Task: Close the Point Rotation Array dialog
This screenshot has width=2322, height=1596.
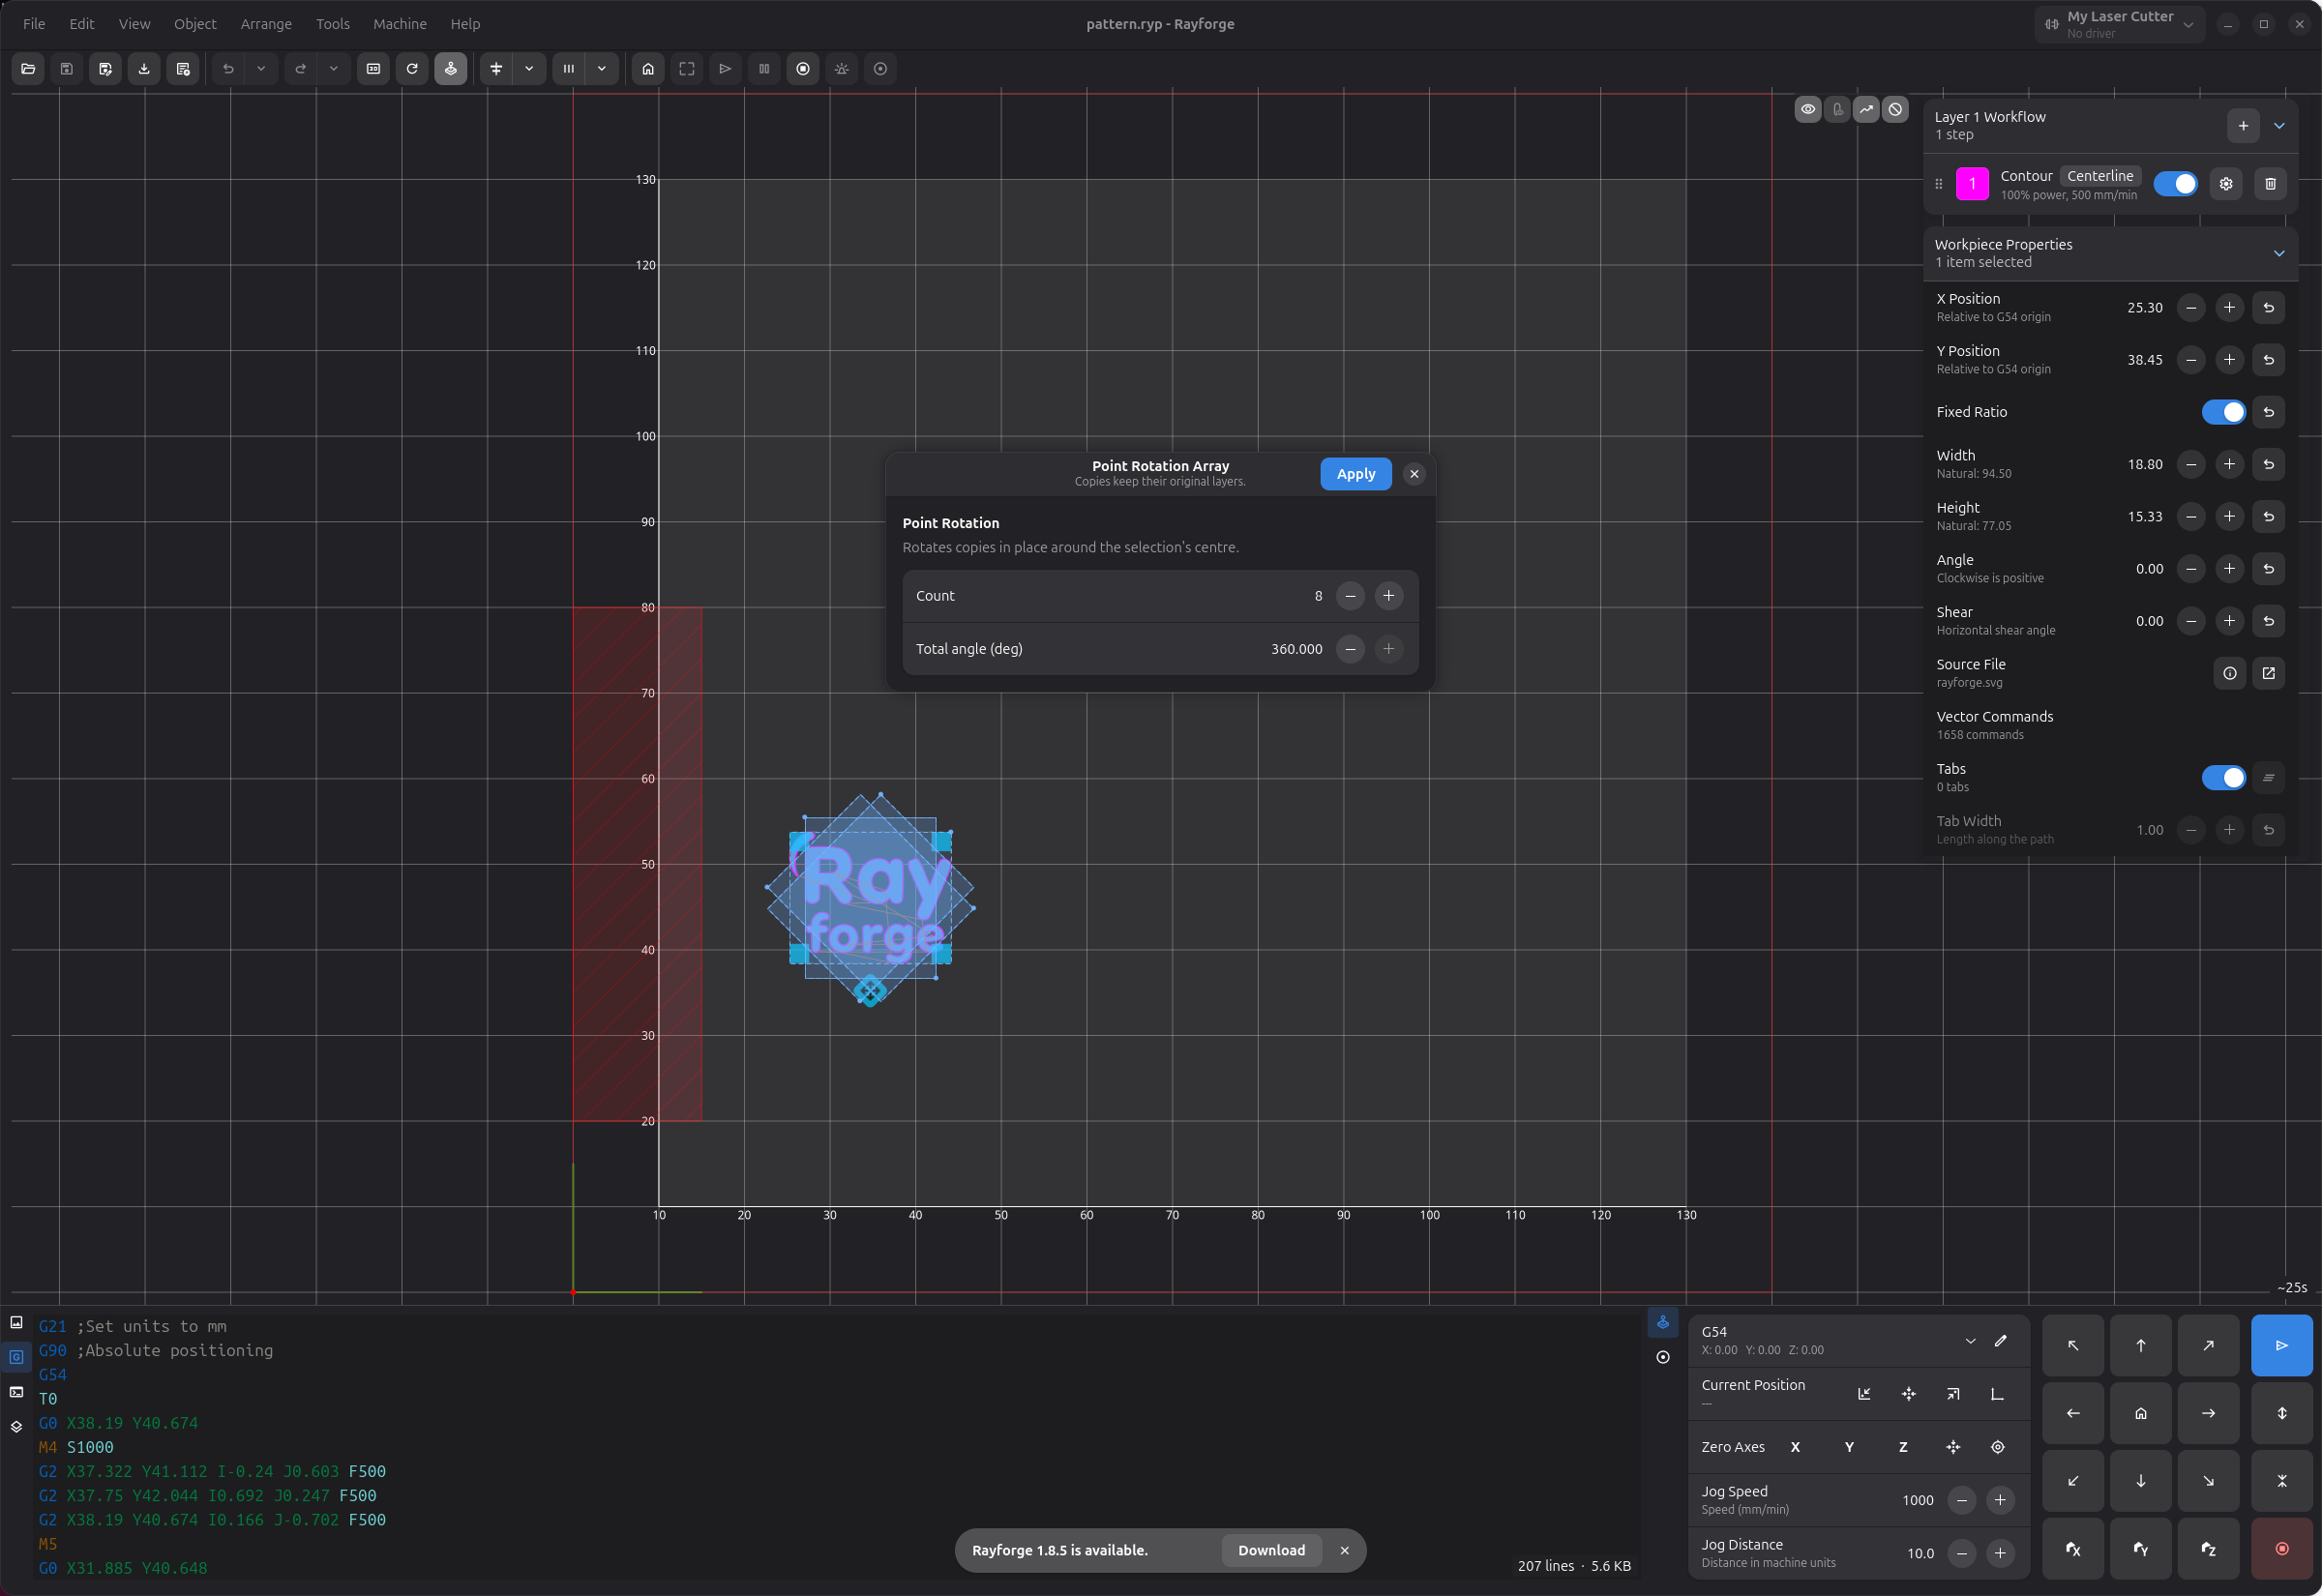Action: pos(1414,474)
